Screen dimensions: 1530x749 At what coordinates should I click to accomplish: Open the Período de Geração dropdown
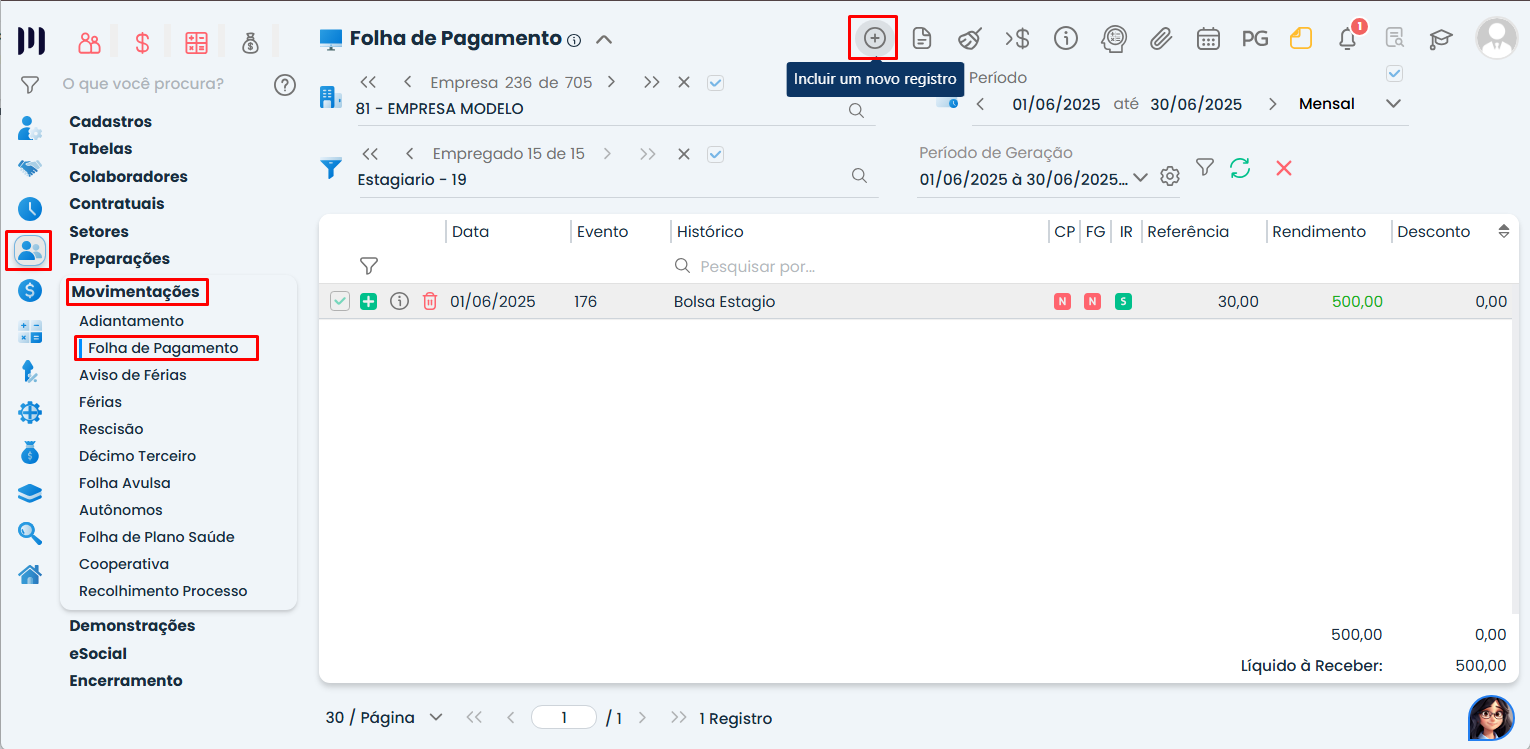(1140, 178)
